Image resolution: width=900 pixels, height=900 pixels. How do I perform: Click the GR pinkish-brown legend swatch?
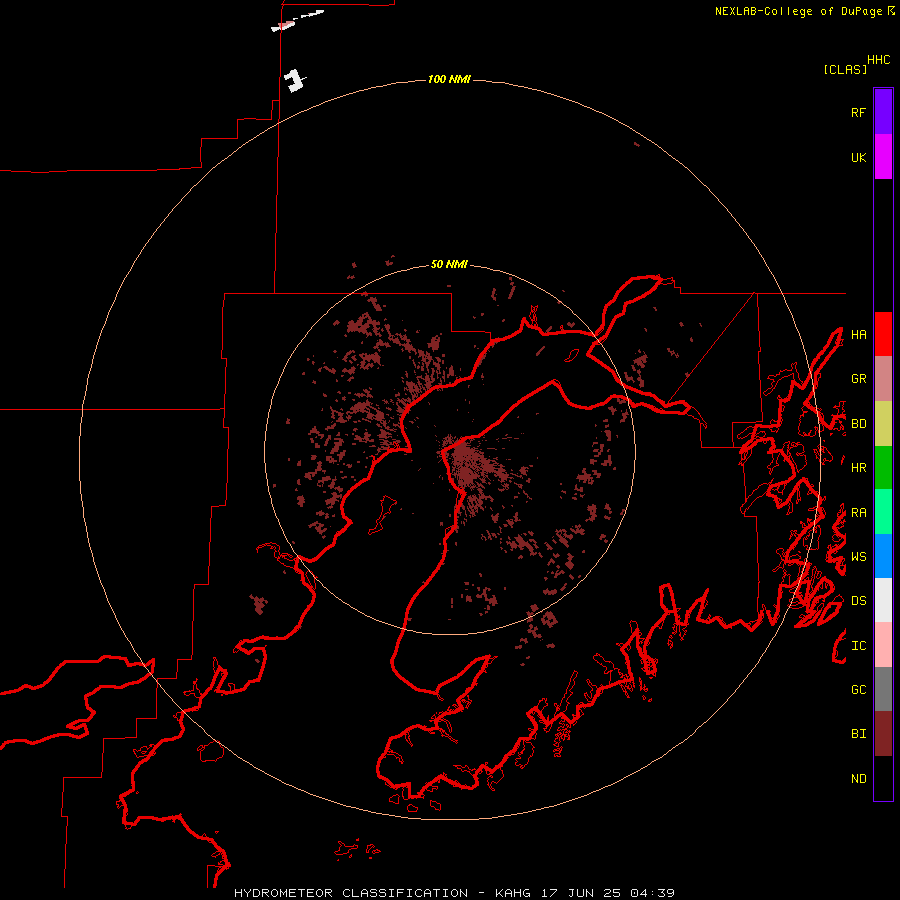pos(883,379)
